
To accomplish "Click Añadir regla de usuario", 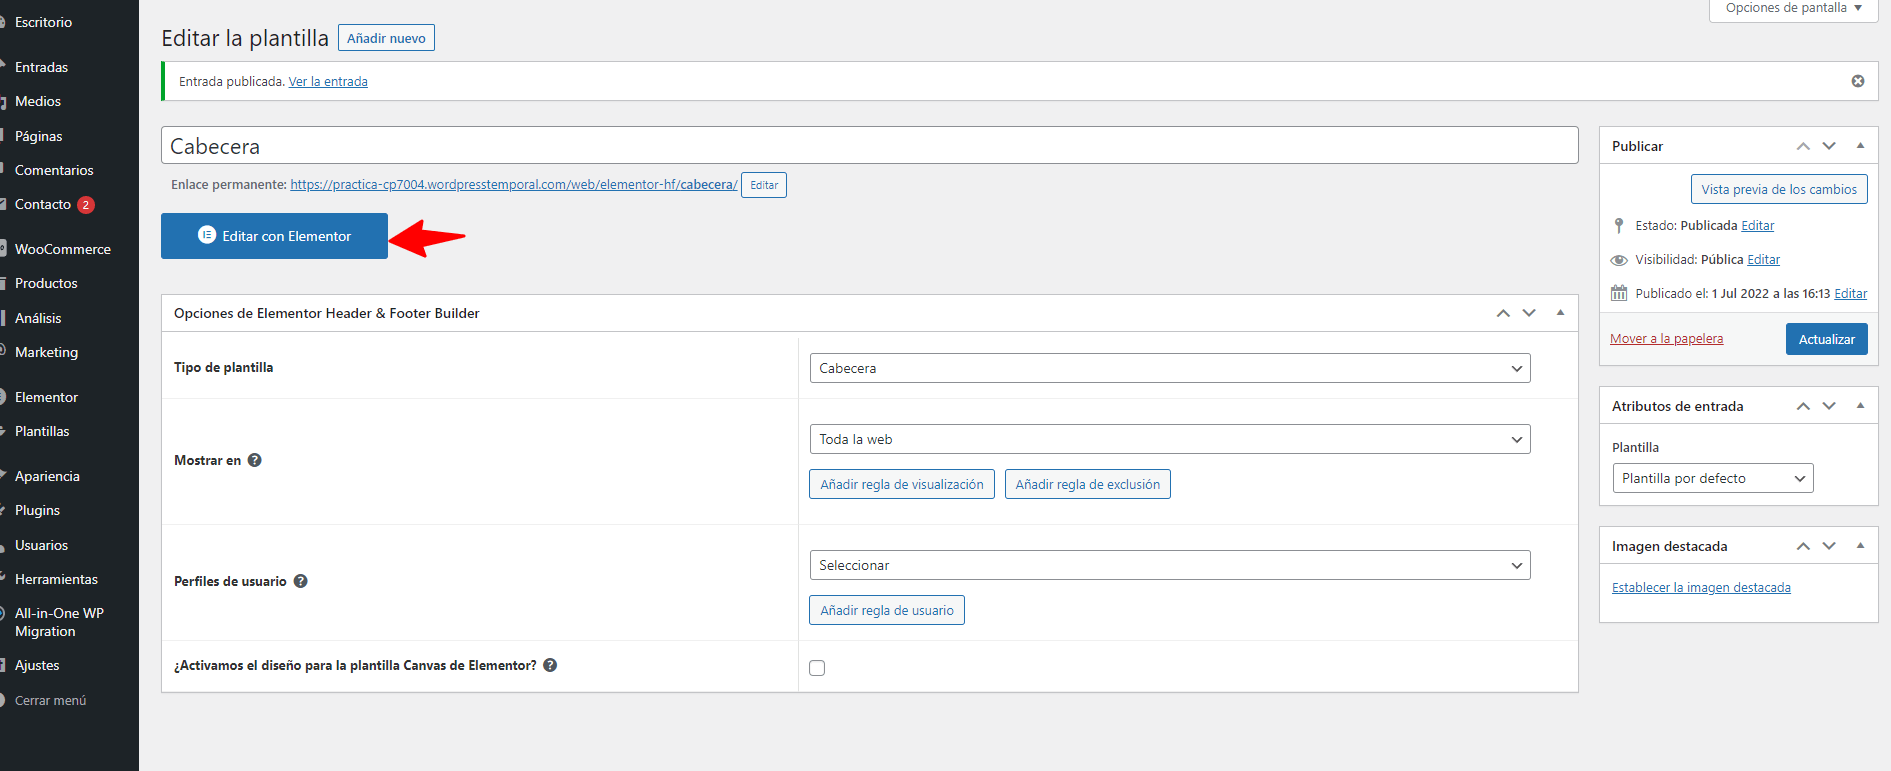I will [887, 610].
